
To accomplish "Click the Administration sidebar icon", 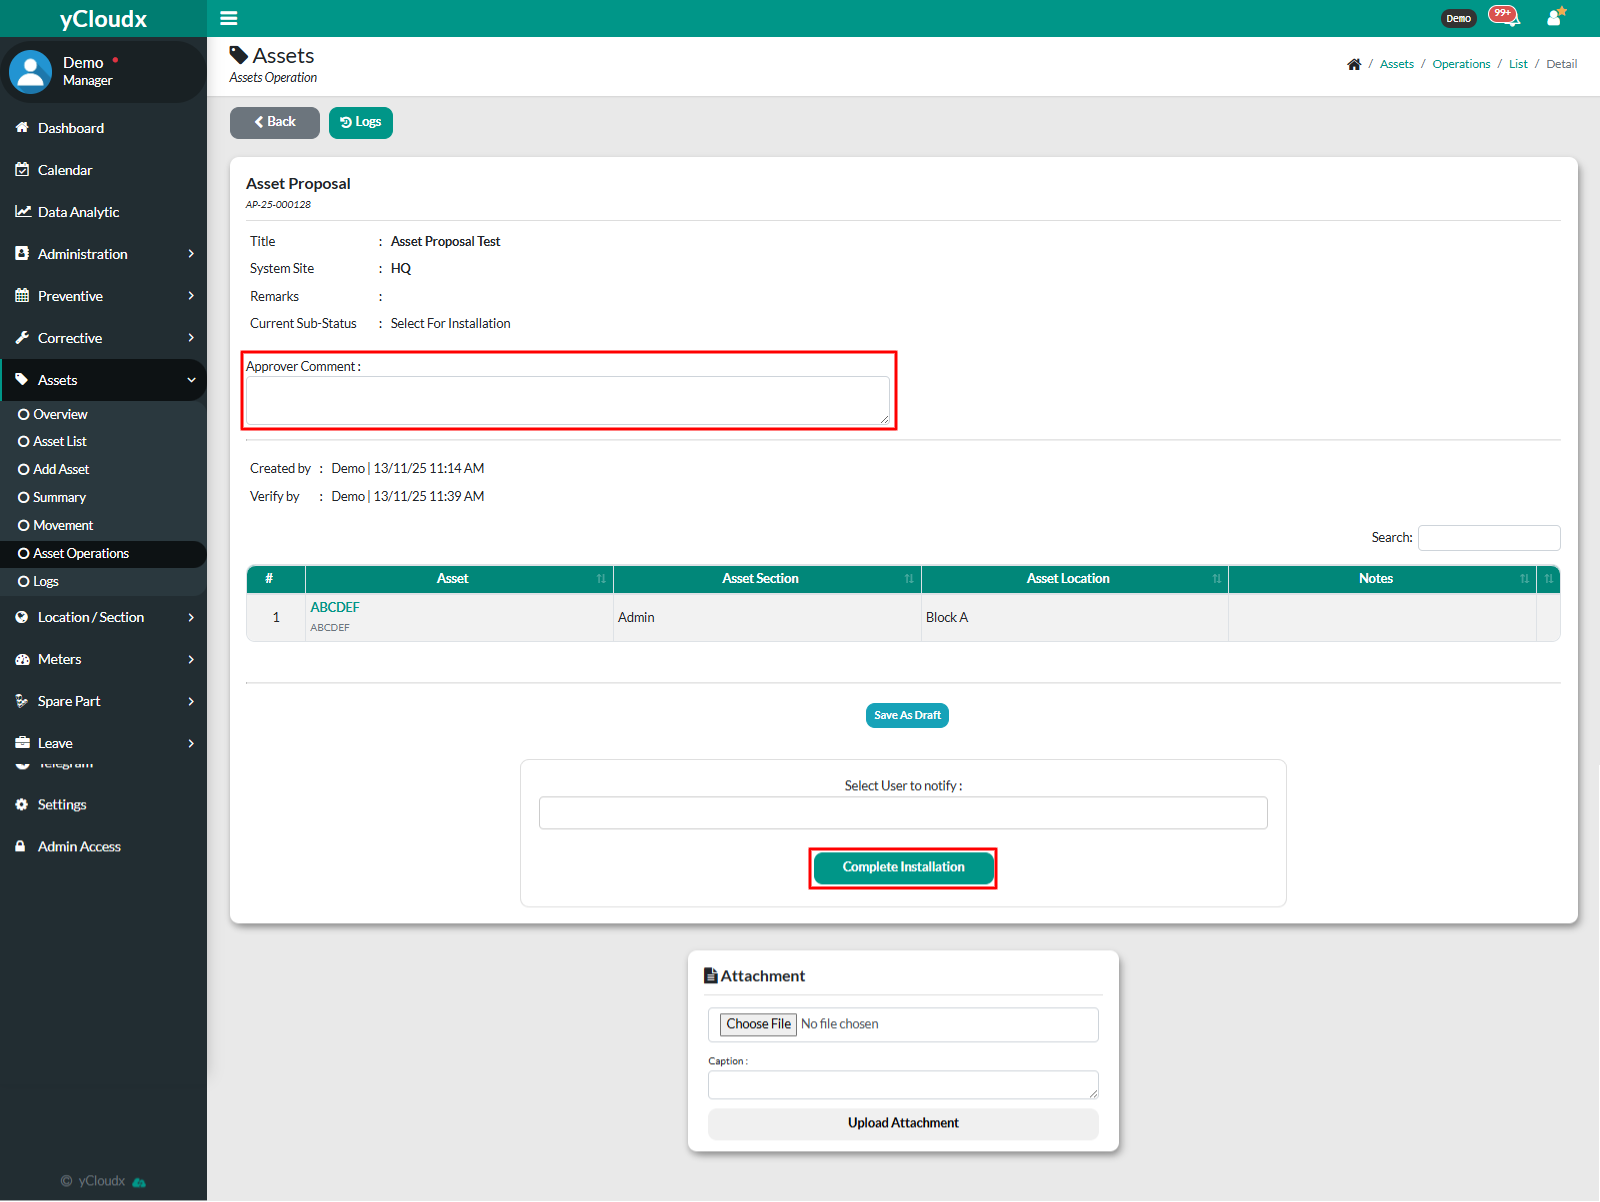I will 22,253.
